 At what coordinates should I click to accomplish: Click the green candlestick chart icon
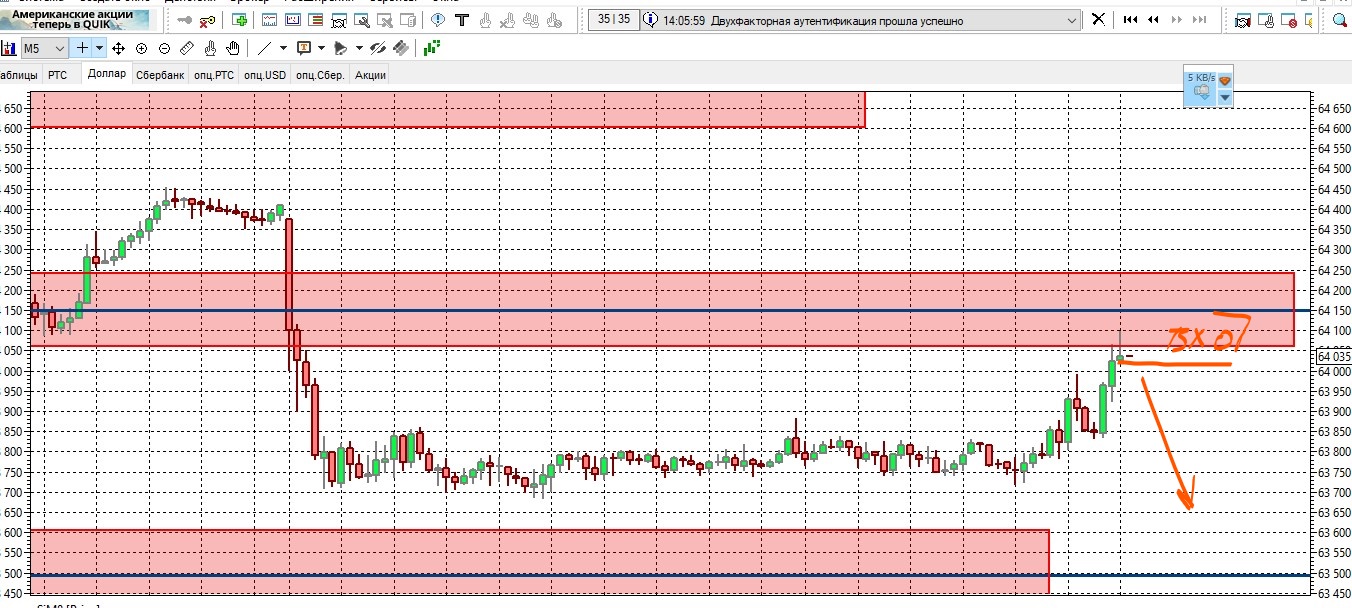click(432, 48)
